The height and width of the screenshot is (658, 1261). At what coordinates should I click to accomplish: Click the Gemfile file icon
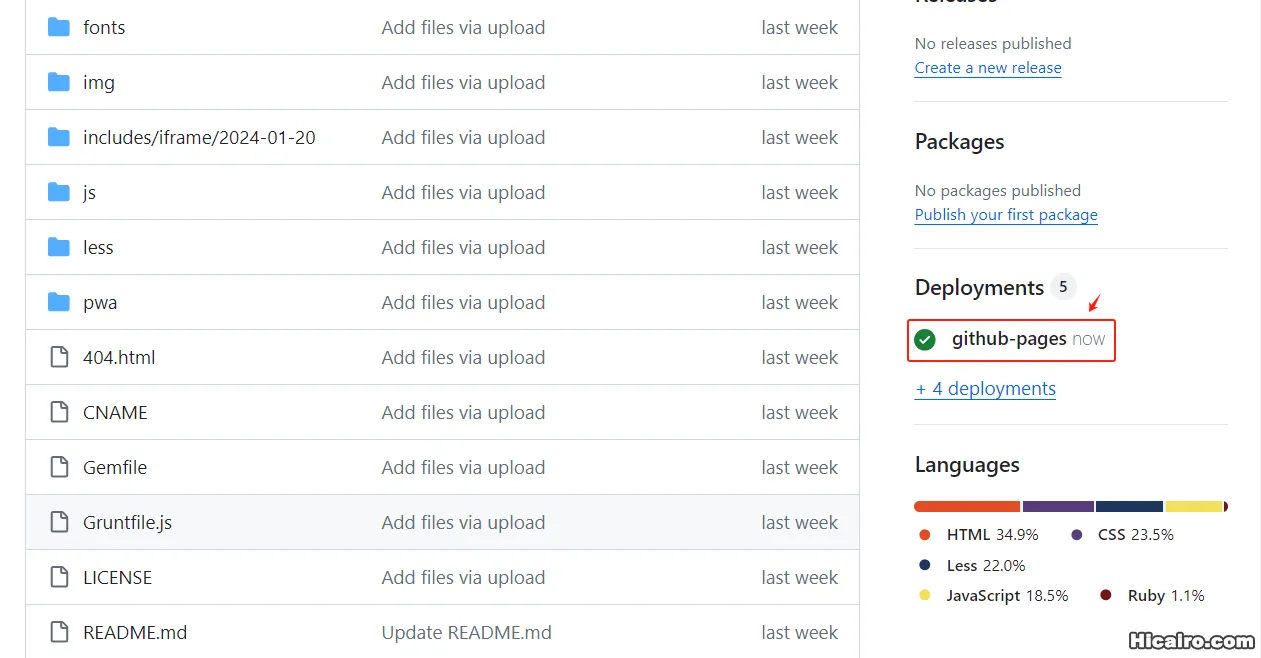tap(58, 467)
